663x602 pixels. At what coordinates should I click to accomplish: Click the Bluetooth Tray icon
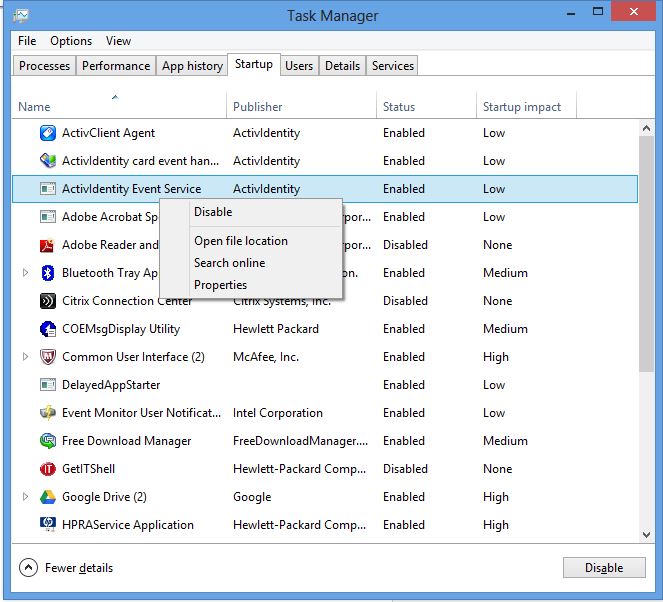tap(47, 273)
